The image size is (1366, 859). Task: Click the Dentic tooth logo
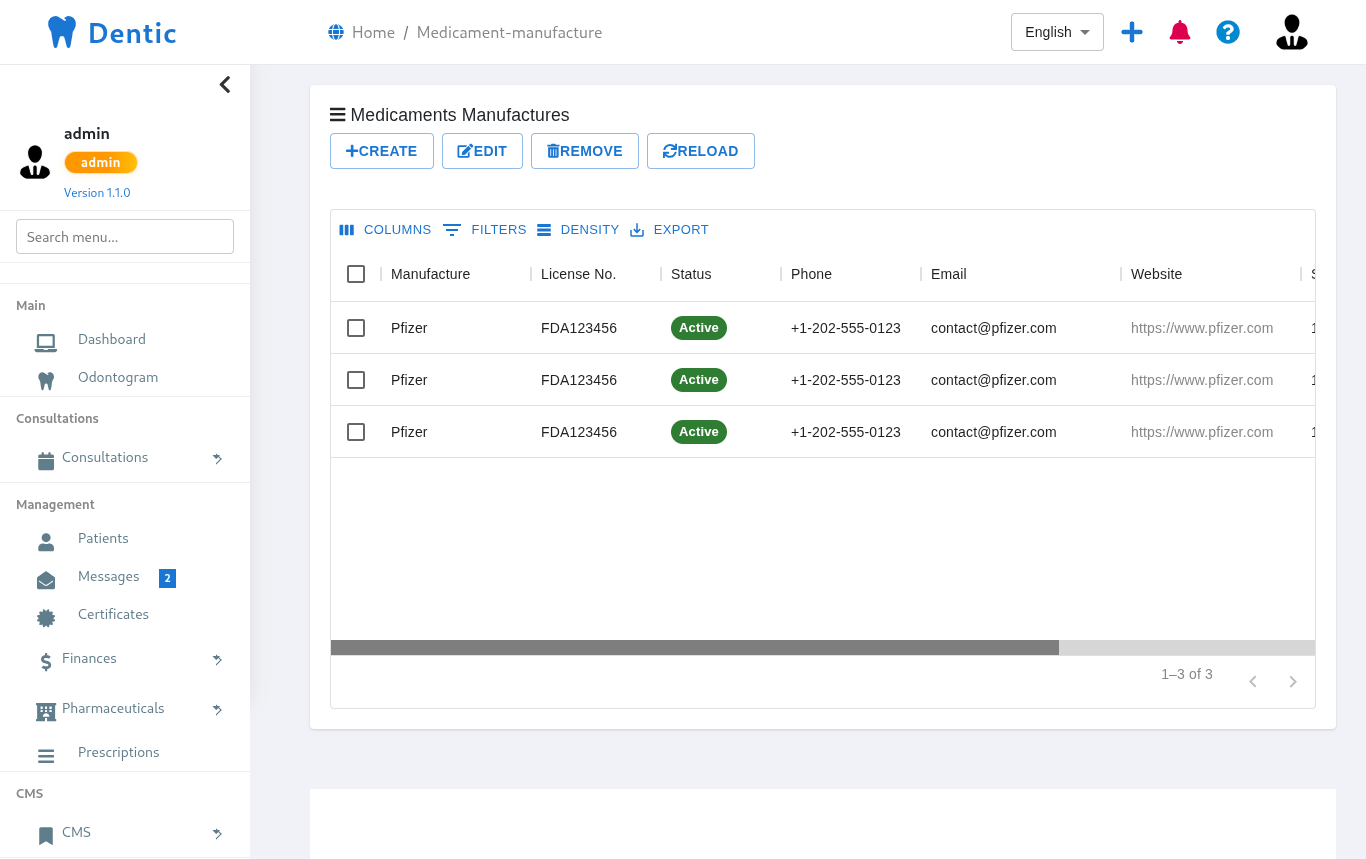click(x=62, y=32)
